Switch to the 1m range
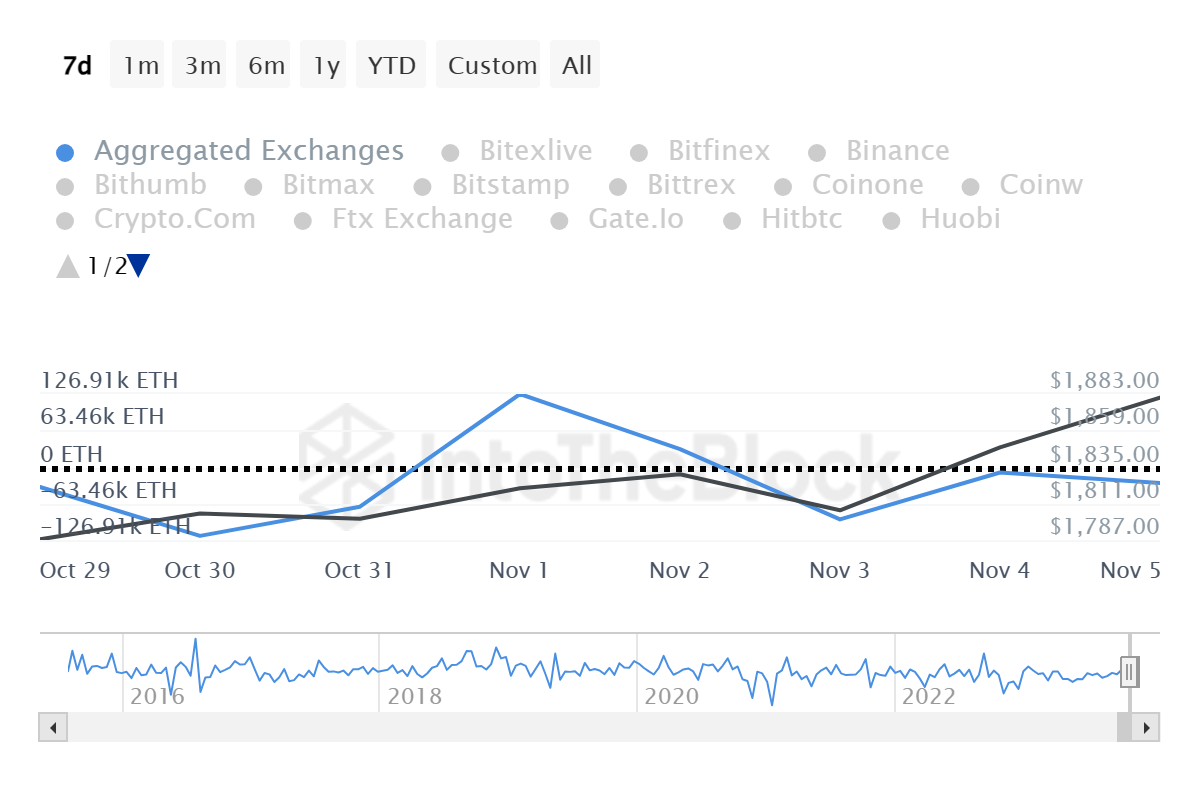The image size is (1200, 800). pyautogui.click(x=141, y=66)
